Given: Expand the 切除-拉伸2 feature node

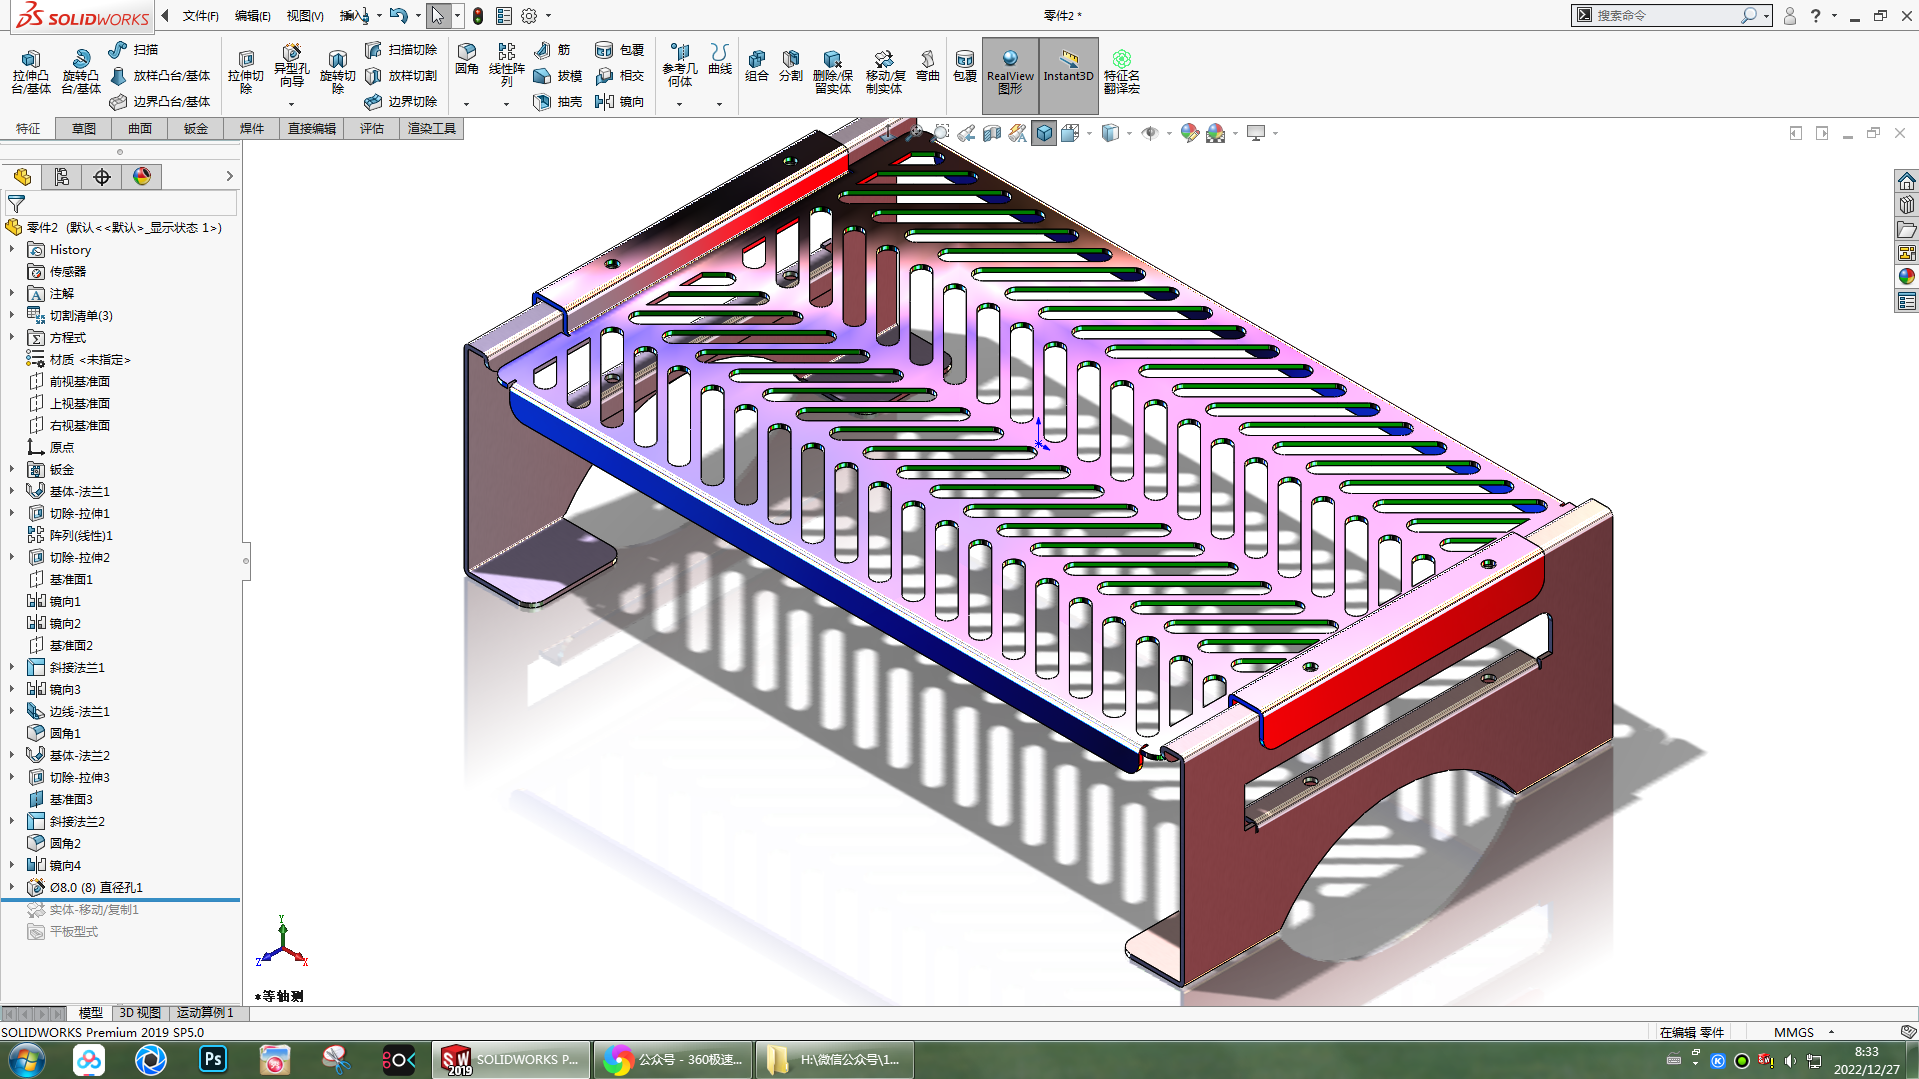Looking at the screenshot, I should 12,557.
